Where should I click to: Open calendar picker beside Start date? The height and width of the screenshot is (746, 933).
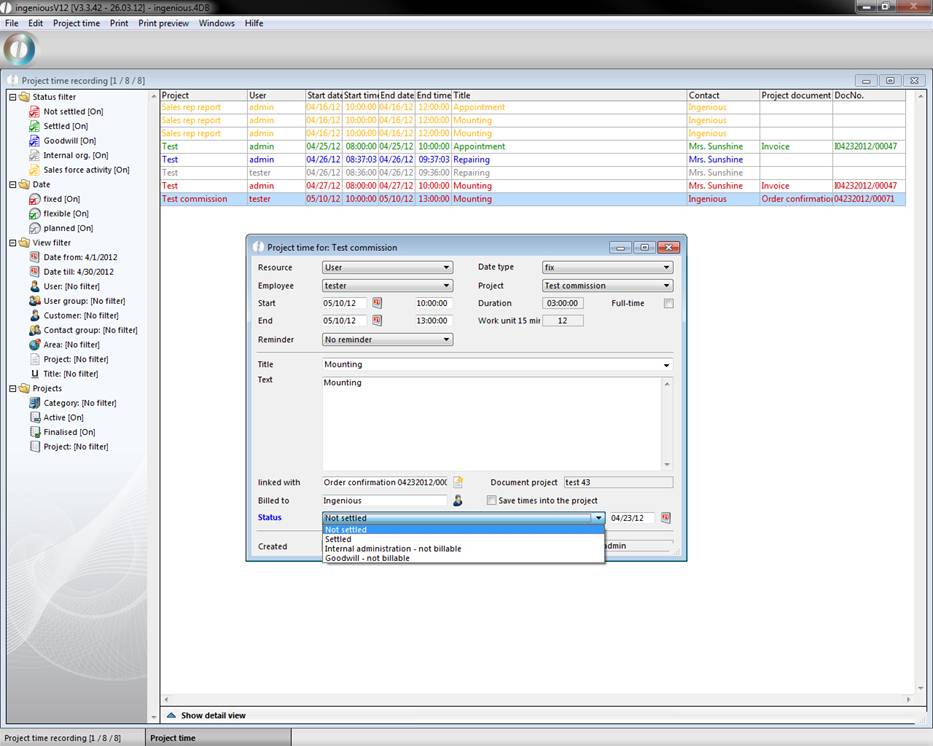378,302
